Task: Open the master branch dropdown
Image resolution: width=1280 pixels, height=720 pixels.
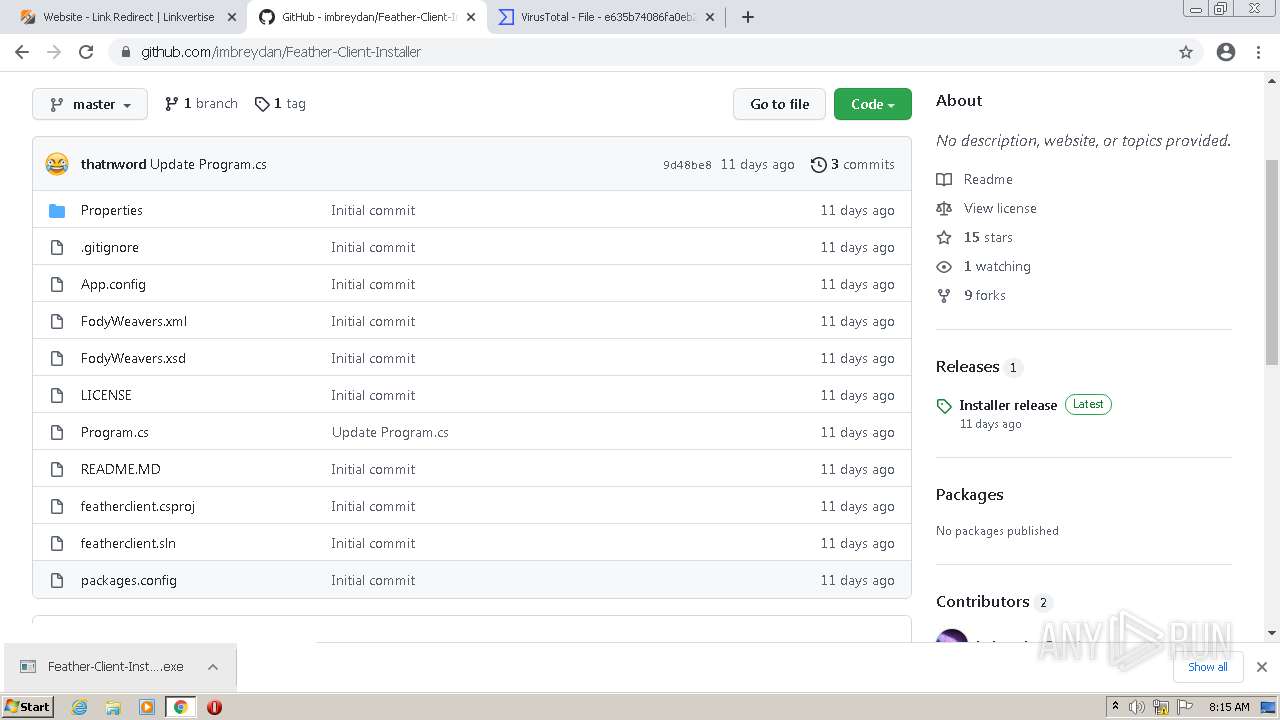Action: pyautogui.click(x=90, y=104)
